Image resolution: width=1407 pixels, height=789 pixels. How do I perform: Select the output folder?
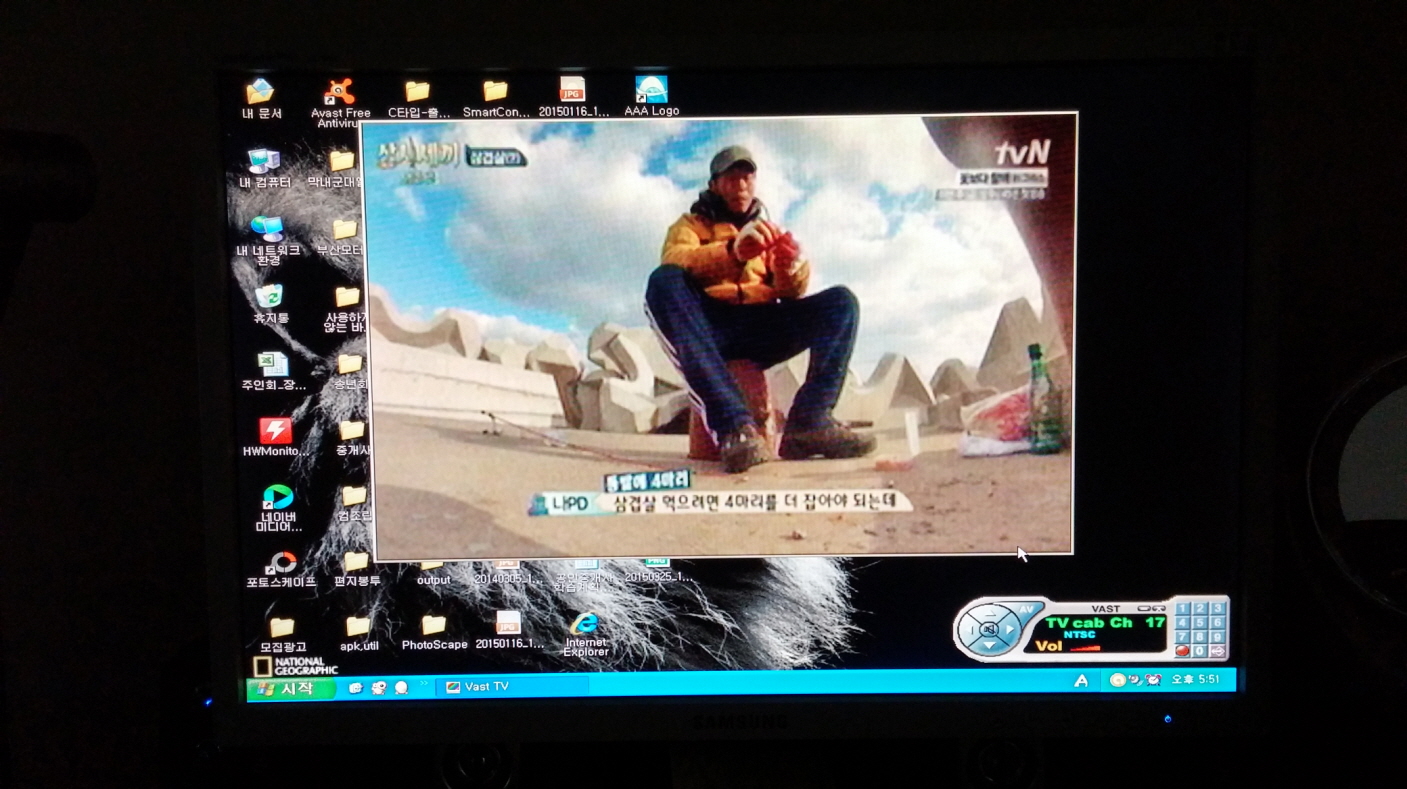coord(433,574)
